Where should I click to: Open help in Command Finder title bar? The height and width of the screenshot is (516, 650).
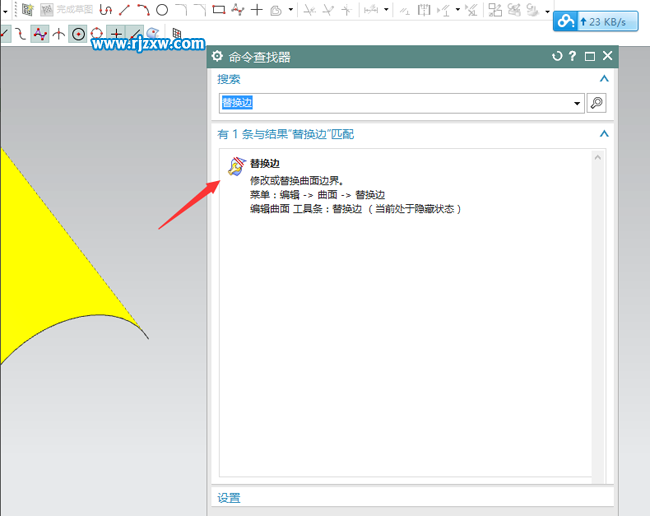pos(572,56)
